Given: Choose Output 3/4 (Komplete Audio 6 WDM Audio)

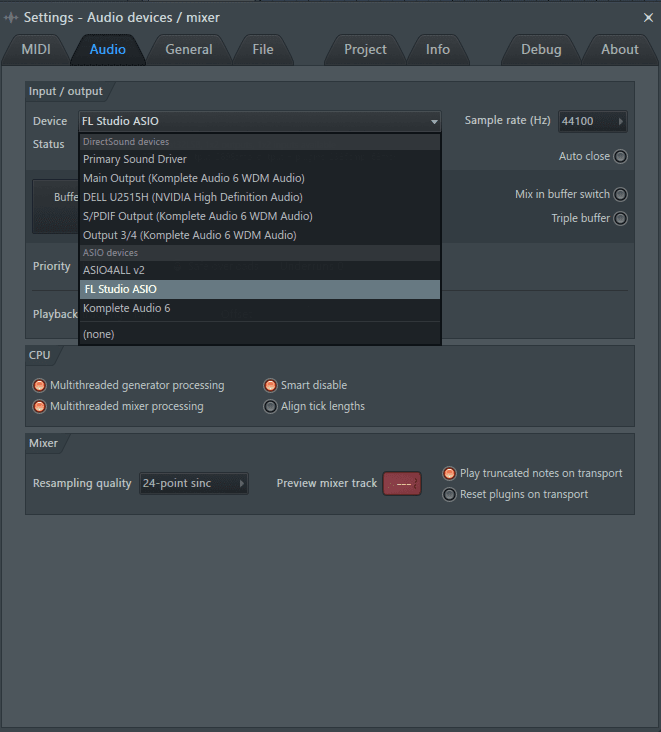Looking at the screenshot, I should 260,235.
